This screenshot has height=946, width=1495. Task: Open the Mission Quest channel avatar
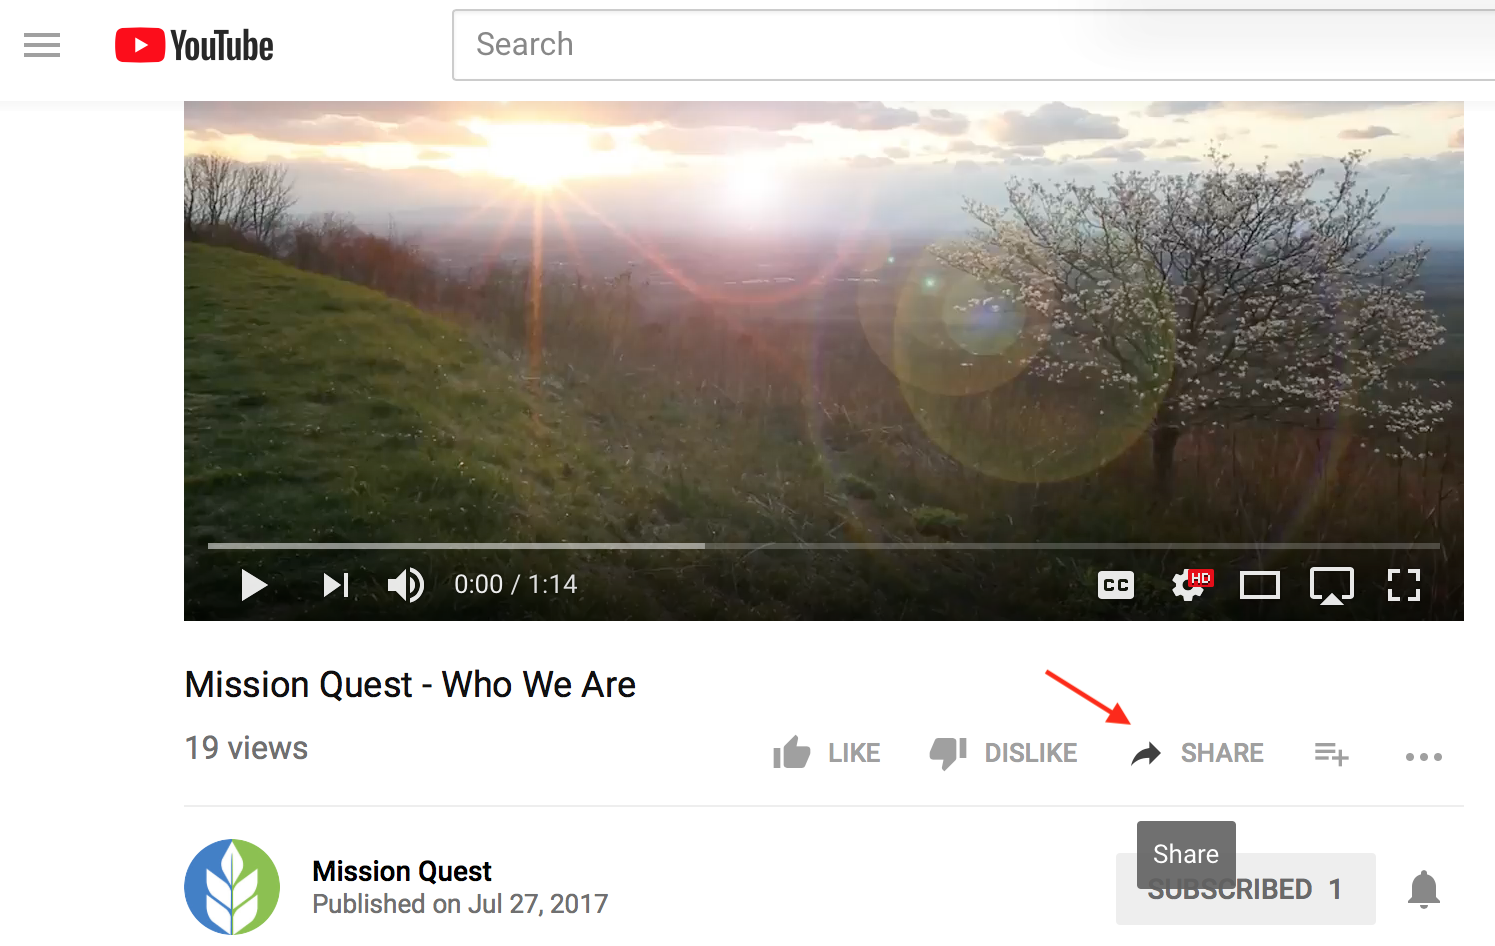click(232, 887)
